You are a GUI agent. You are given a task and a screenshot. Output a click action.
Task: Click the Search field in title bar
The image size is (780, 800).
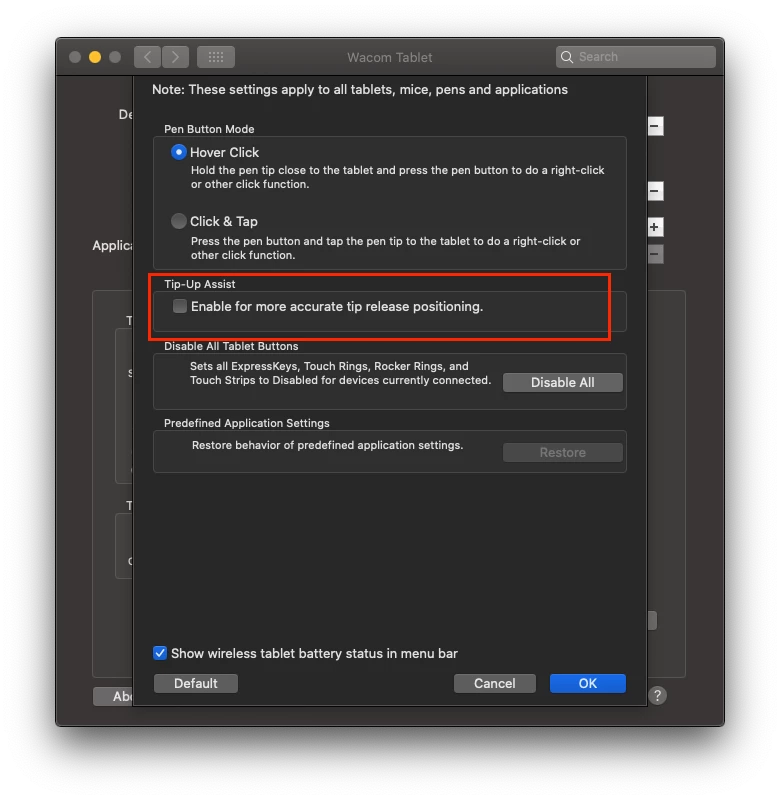[636, 57]
